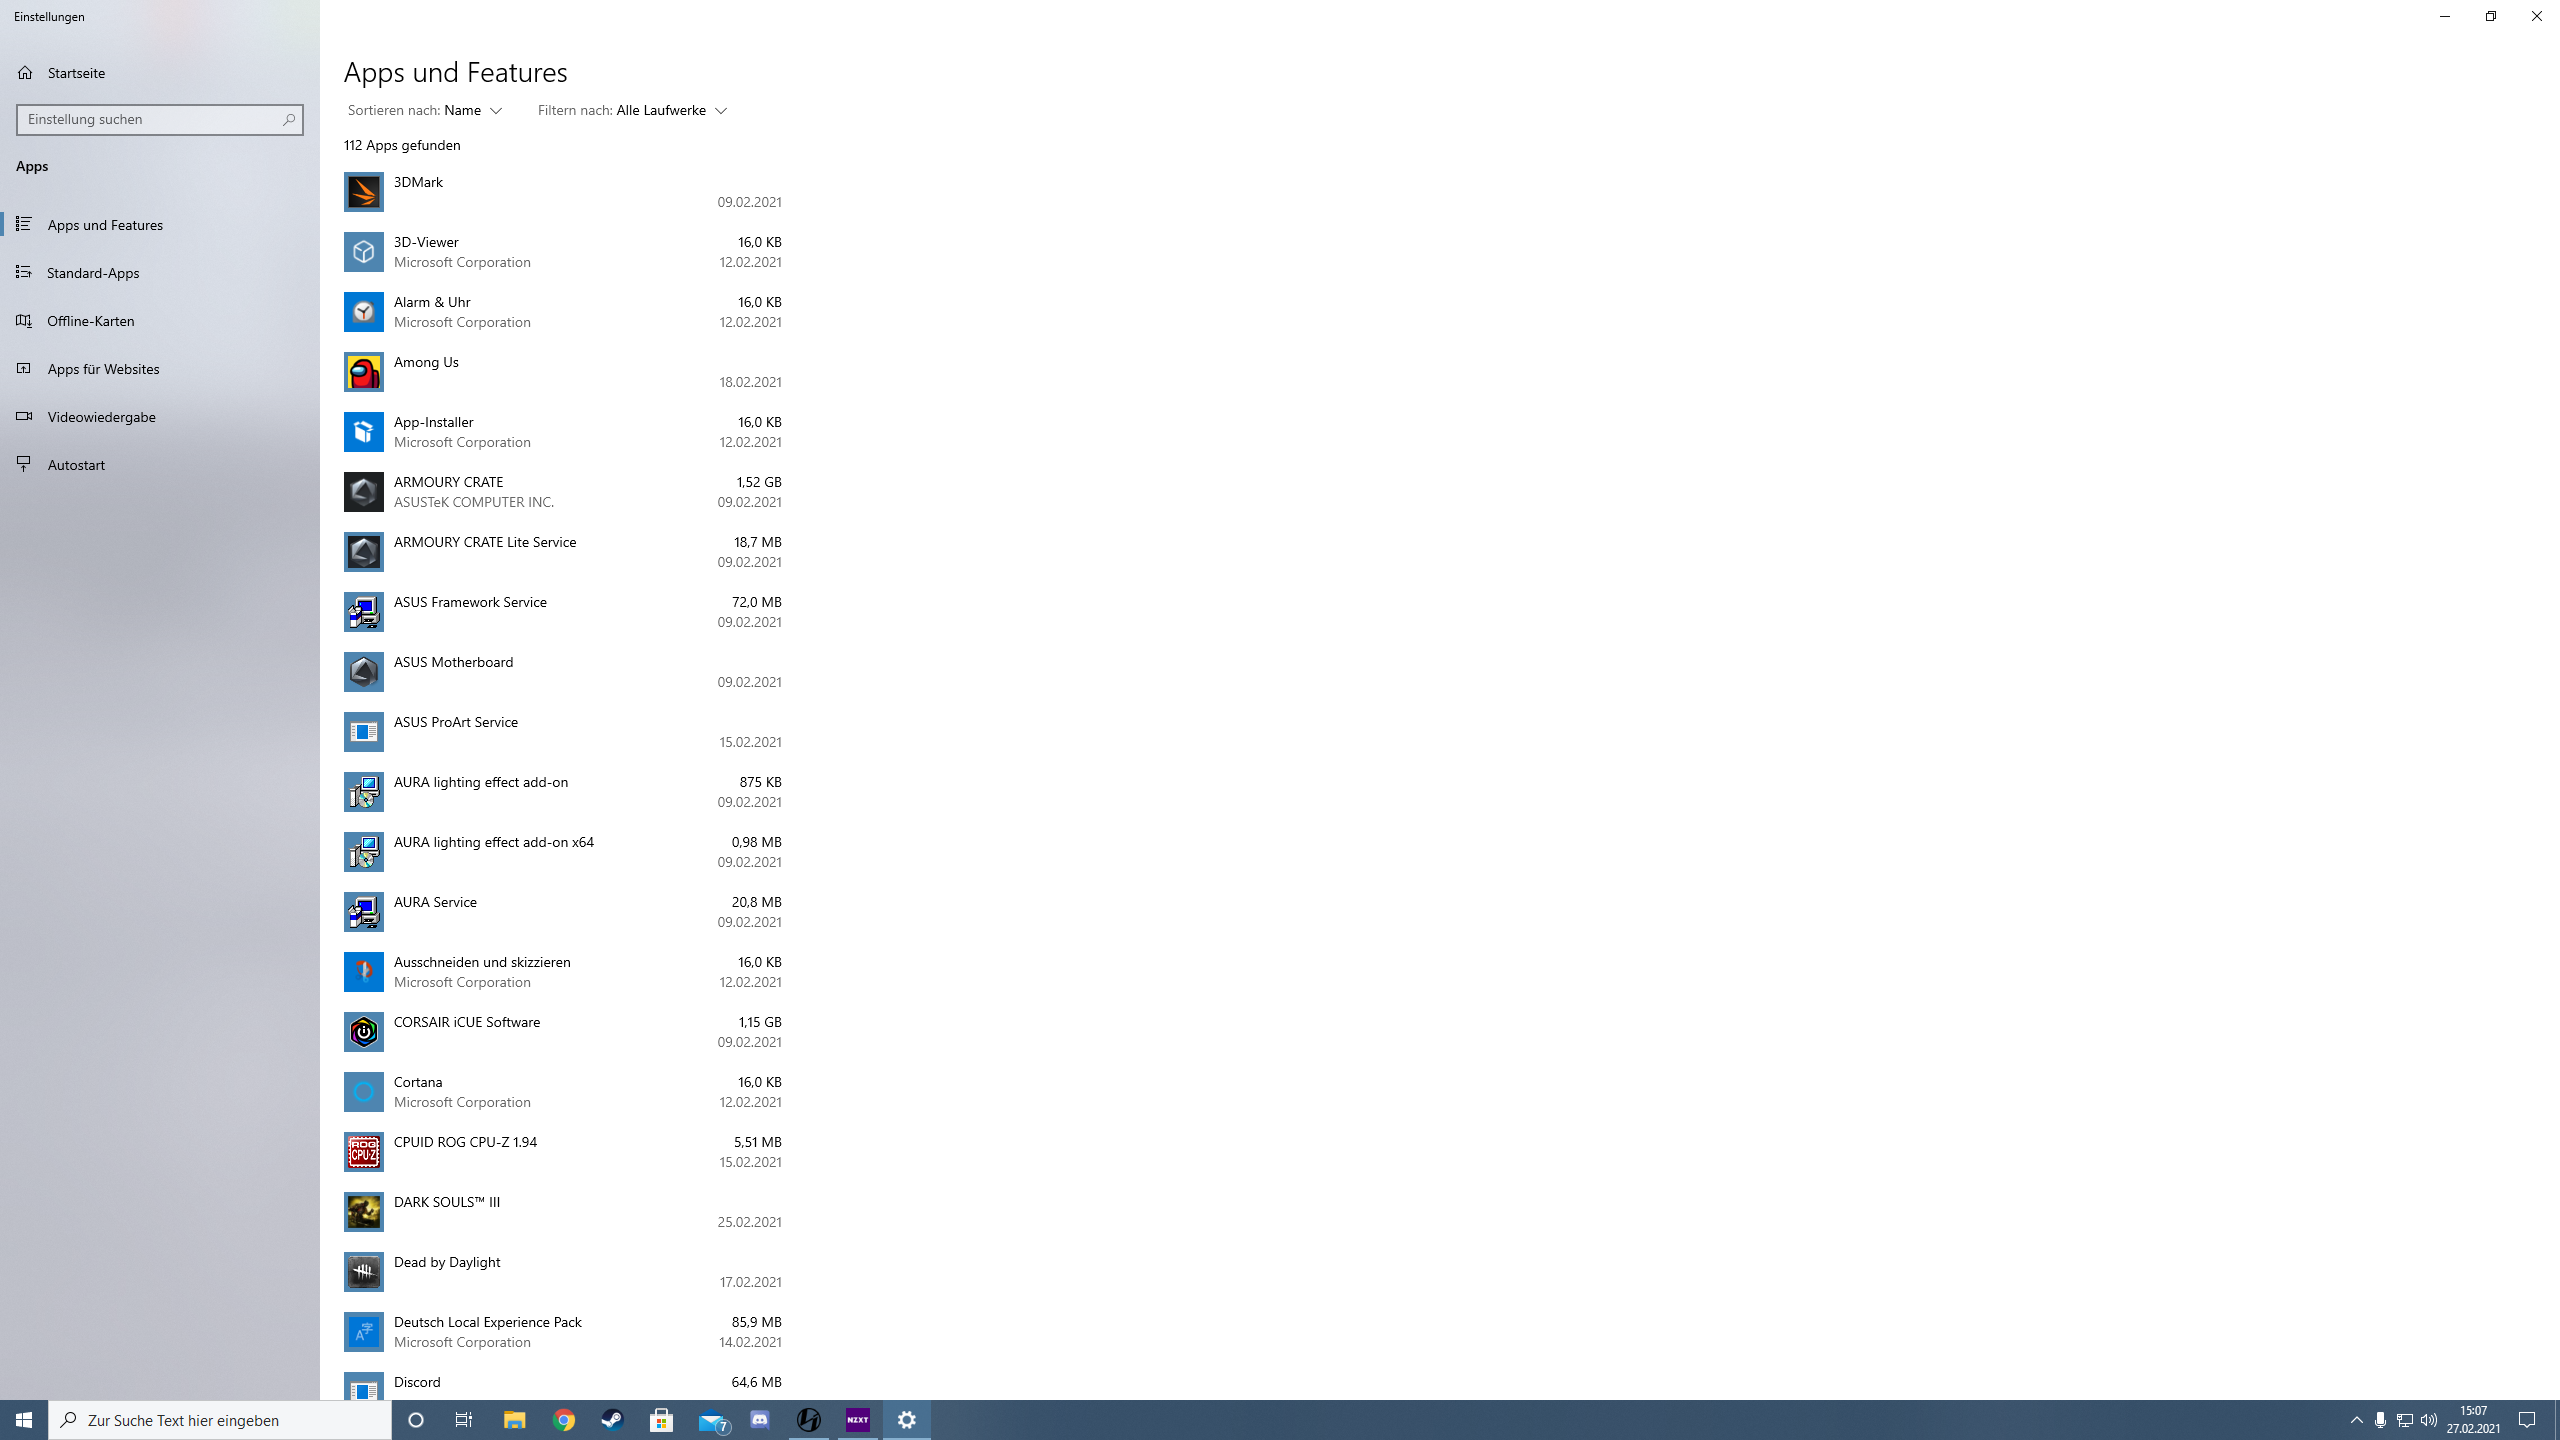Navigate to Startseite via the home icon

(x=74, y=72)
